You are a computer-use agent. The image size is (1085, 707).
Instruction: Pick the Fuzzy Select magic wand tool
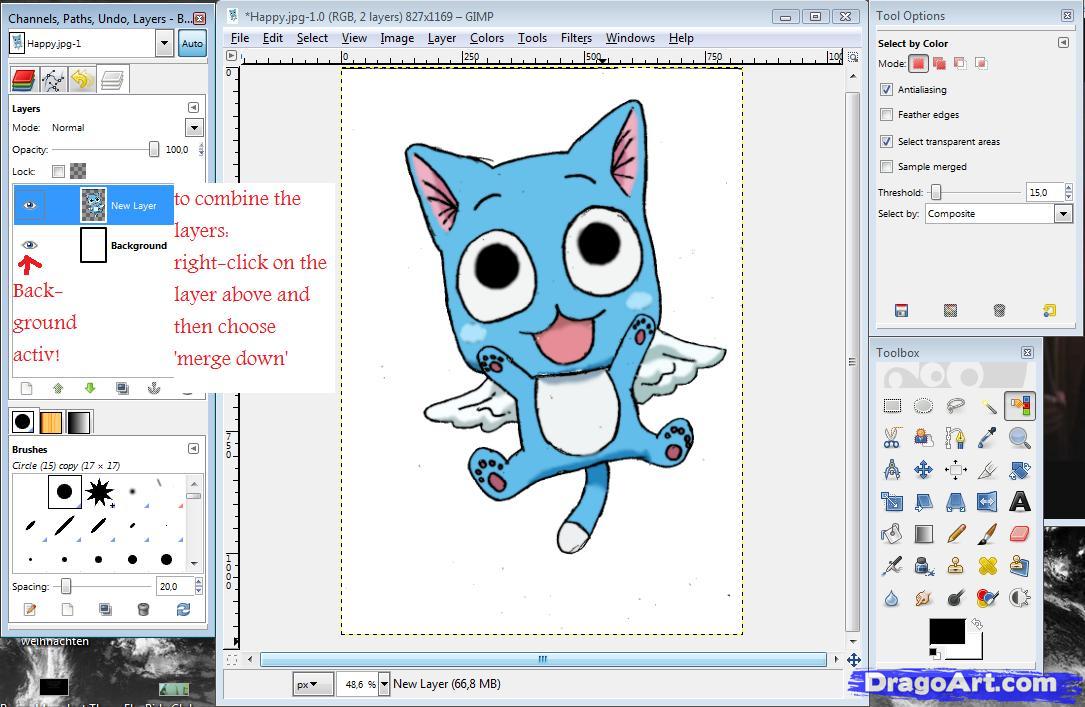(988, 406)
